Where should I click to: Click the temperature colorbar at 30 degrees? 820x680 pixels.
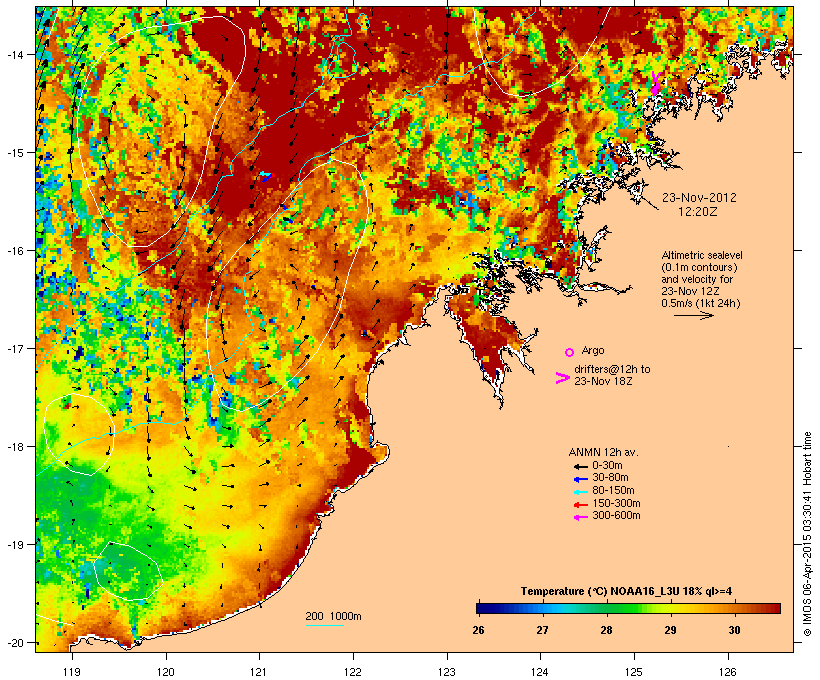click(734, 608)
